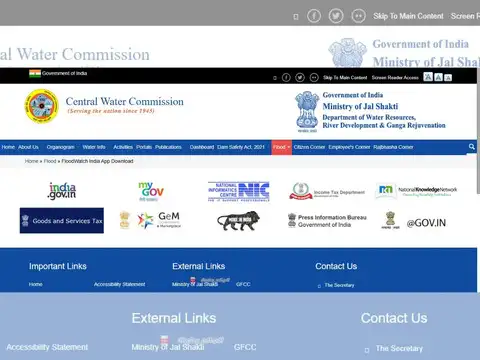This screenshot has width=480, height=360.
Task: Click the Important Links footer heading
Action: [58, 266]
